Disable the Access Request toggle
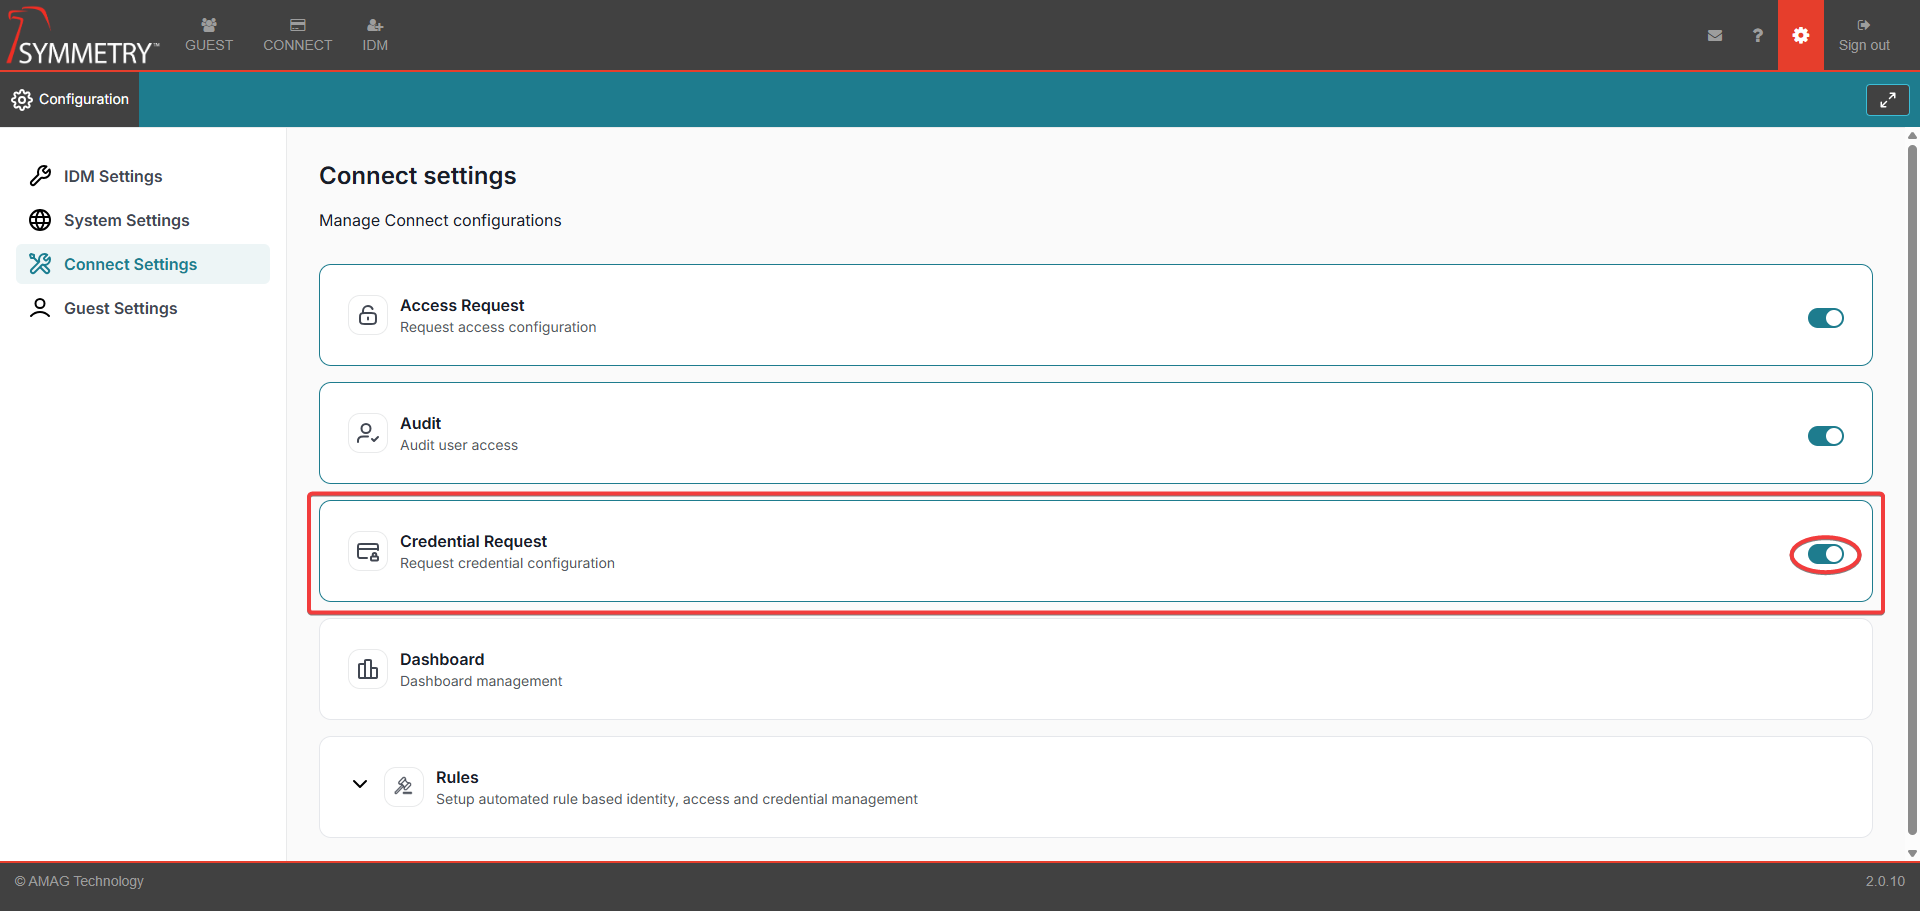The width and height of the screenshot is (1920, 911). (x=1825, y=318)
